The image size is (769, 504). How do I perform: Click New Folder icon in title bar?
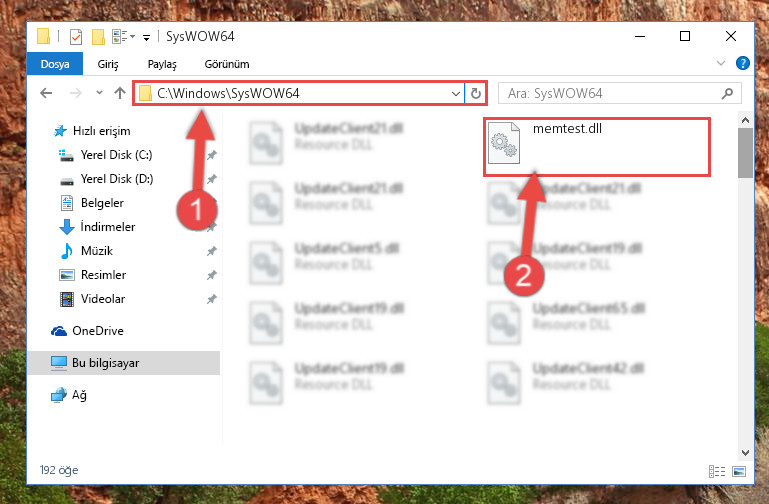[x=98, y=37]
